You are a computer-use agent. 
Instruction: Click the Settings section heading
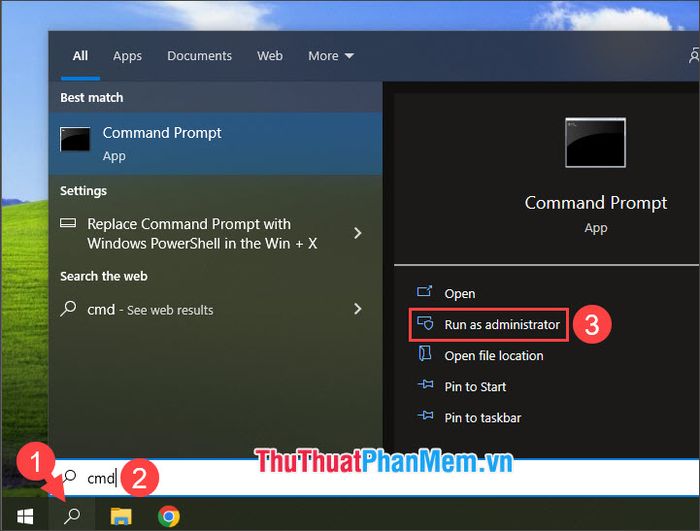coord(83,191)
